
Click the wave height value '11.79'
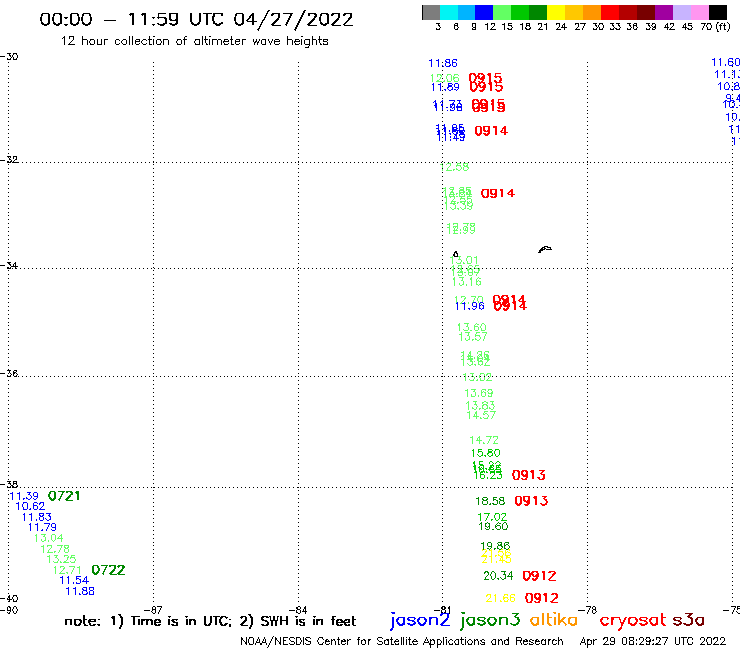pos(42,527)
